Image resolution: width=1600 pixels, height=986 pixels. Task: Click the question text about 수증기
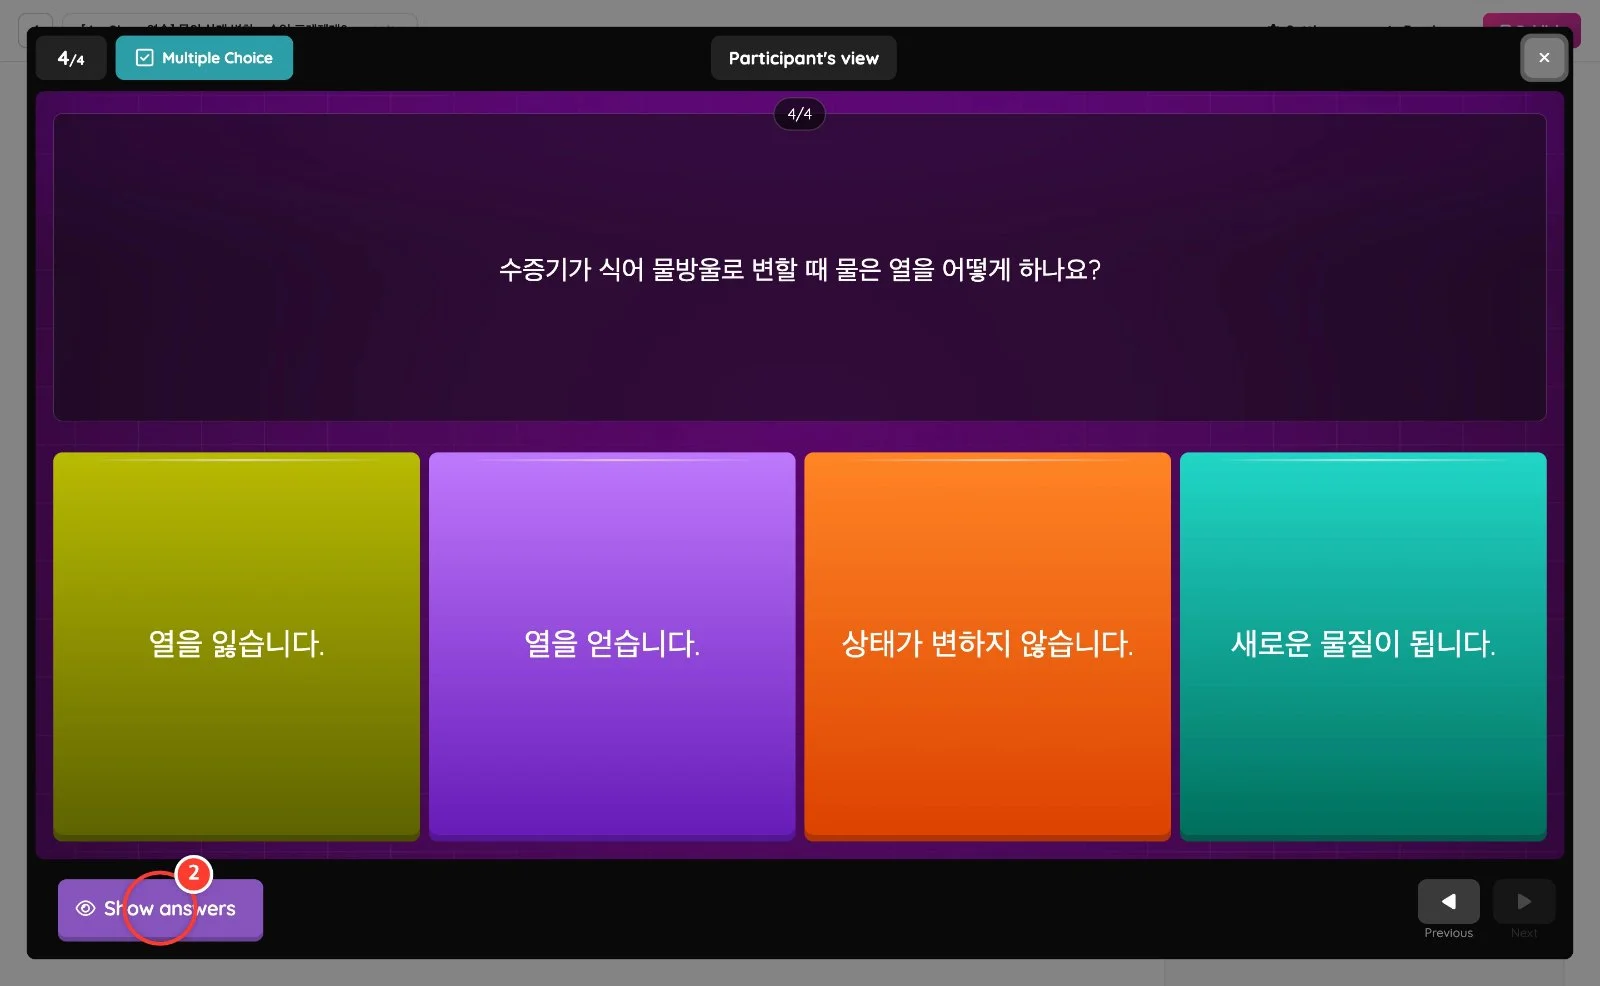point(800,269)
